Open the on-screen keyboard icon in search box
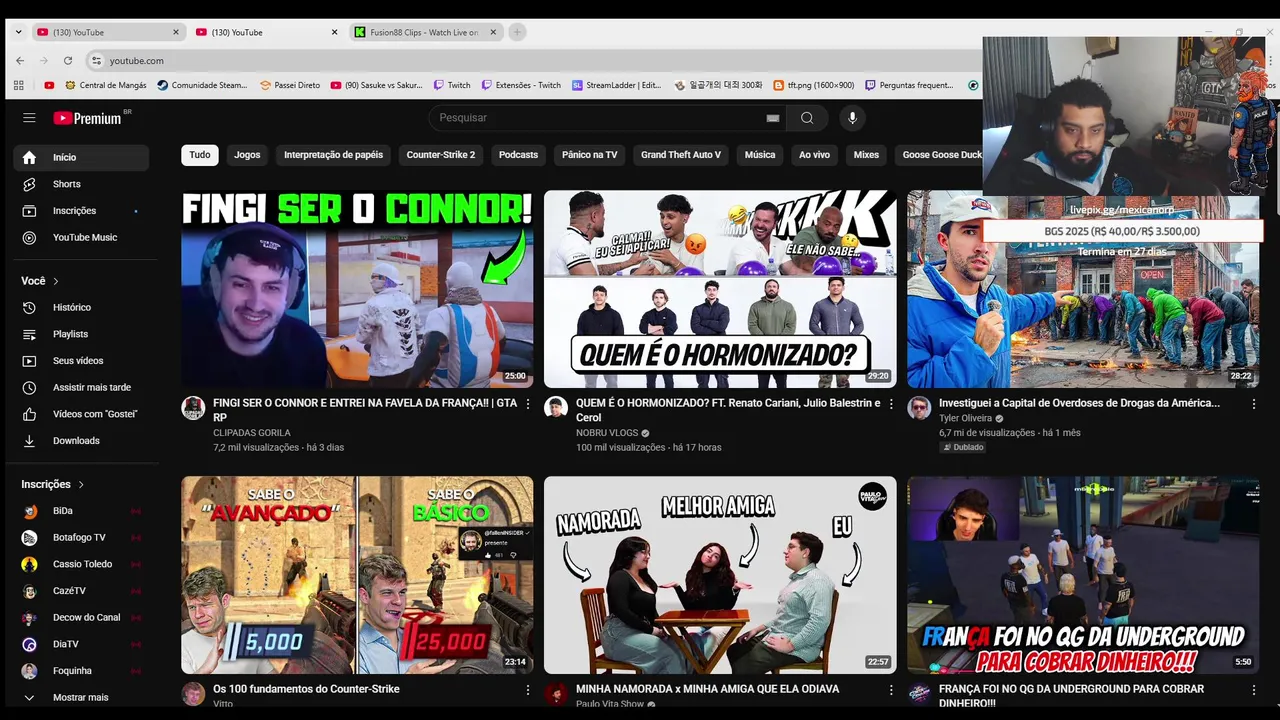Viewport: 1280px width, 720px height. click(773, 118)
